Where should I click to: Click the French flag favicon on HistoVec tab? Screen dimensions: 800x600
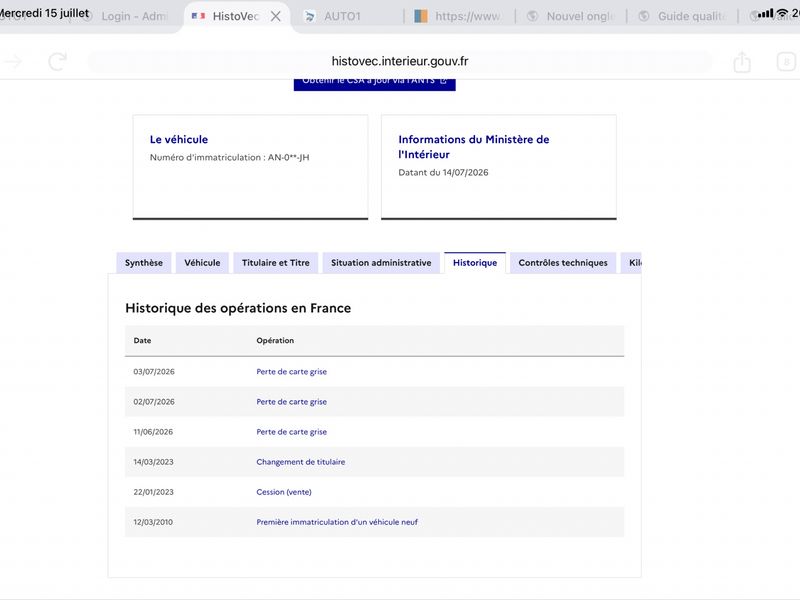pos(198,16)
